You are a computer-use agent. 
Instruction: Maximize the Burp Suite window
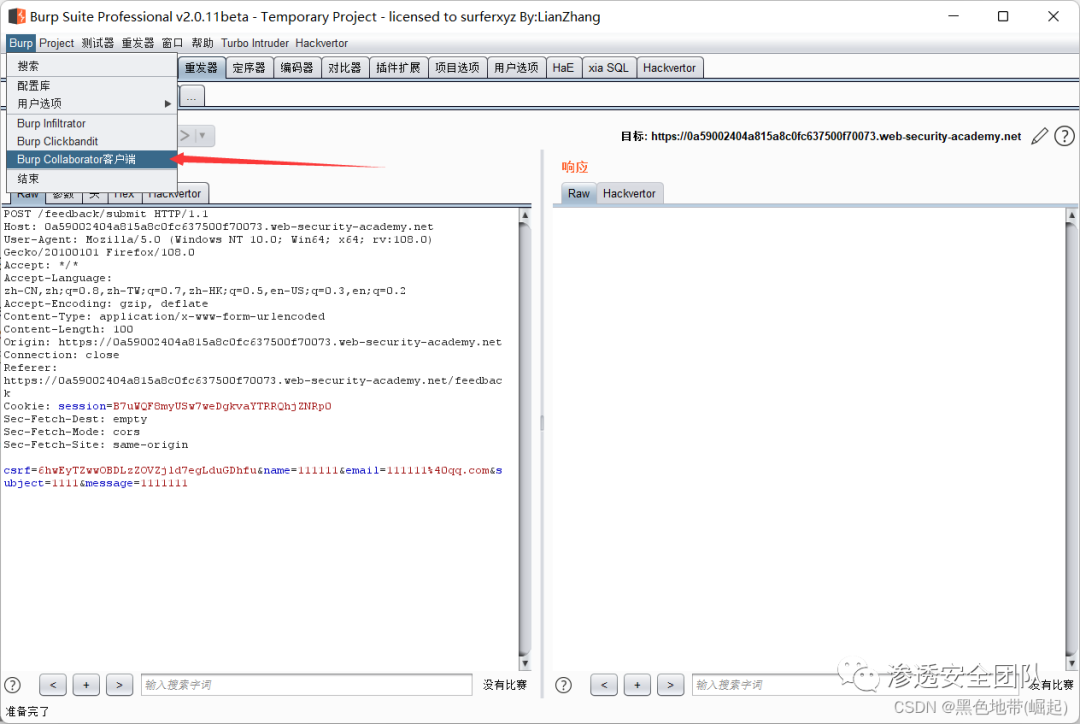pyautogui.click(x=1003, y=16)
